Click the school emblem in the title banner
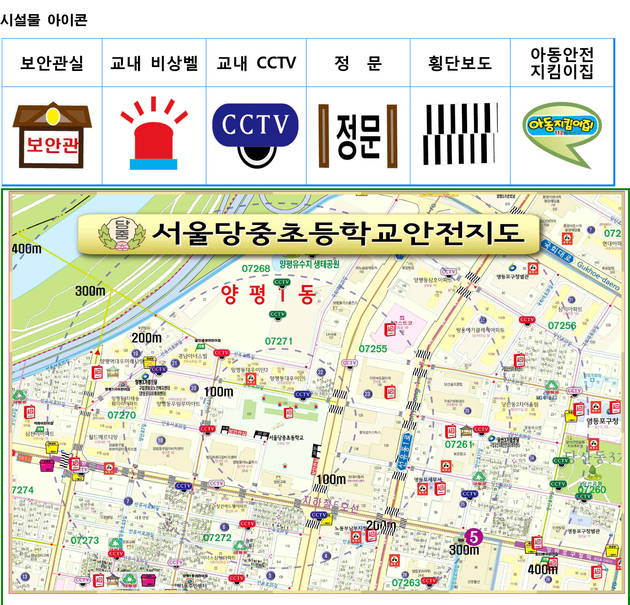 121,234
